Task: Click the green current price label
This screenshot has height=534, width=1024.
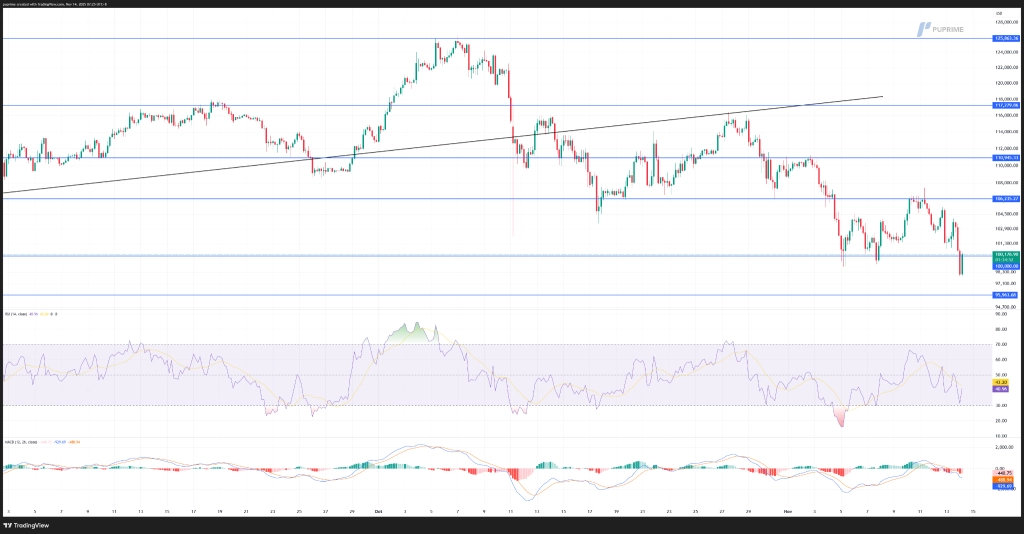Action: pos(1005,256)
